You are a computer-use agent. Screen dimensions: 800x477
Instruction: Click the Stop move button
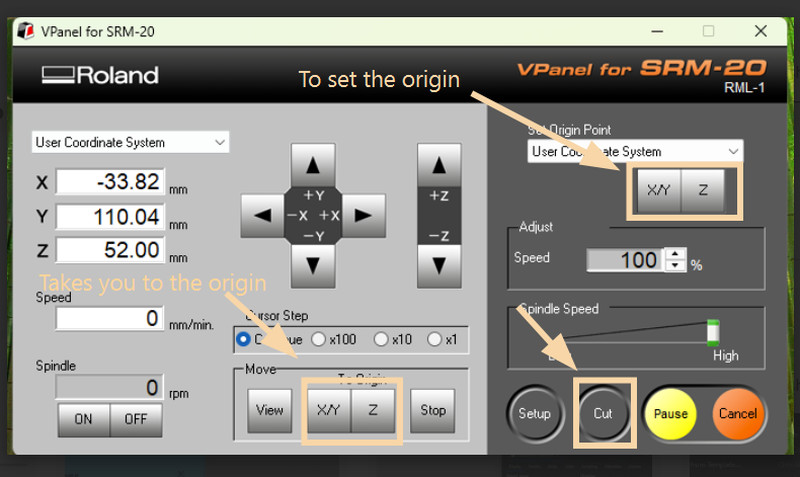pos(433,410)
